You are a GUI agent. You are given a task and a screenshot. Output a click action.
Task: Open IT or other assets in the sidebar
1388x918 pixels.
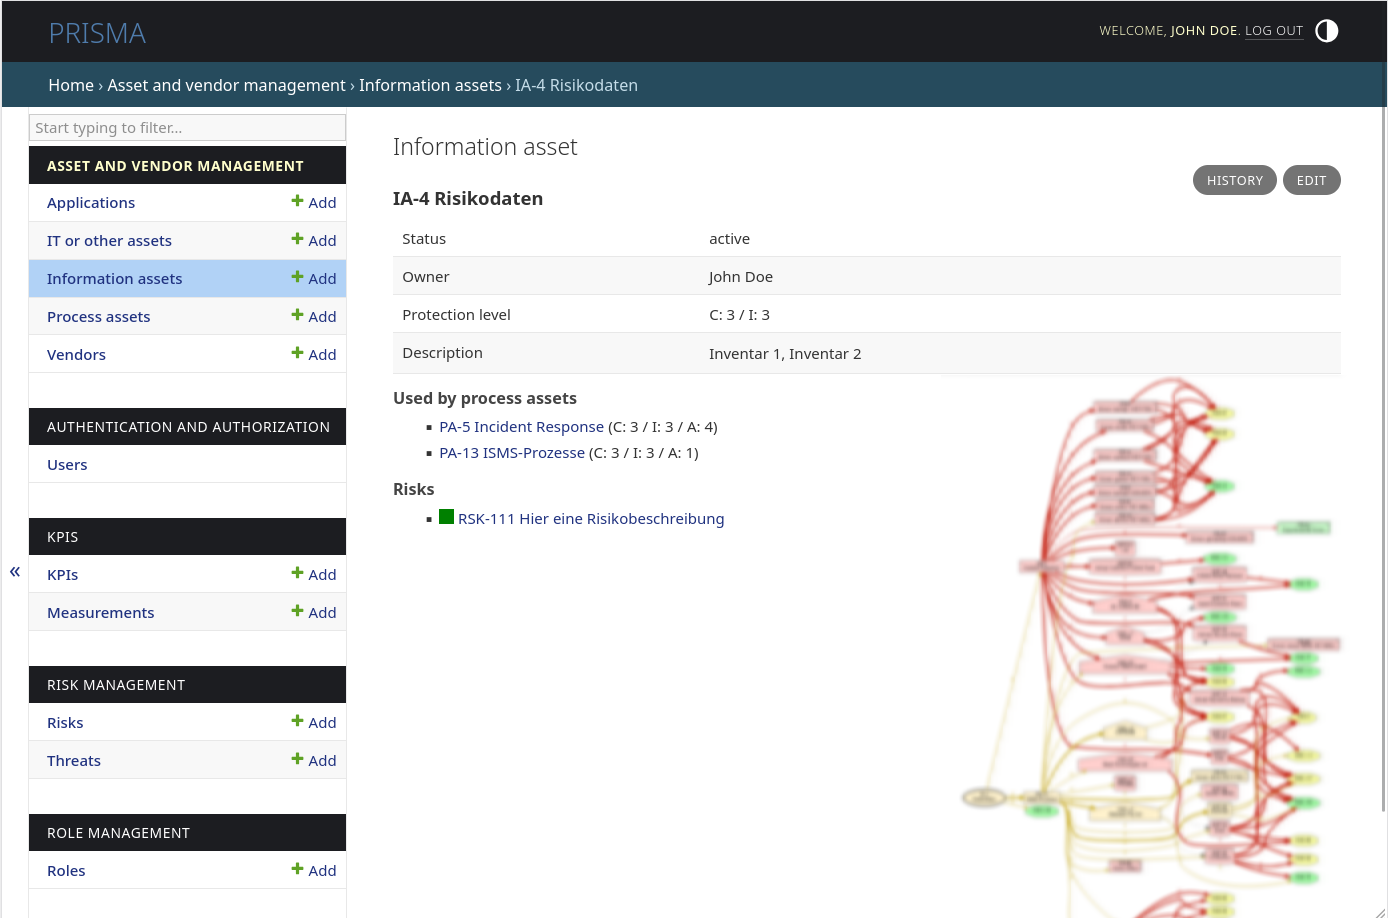109,240
